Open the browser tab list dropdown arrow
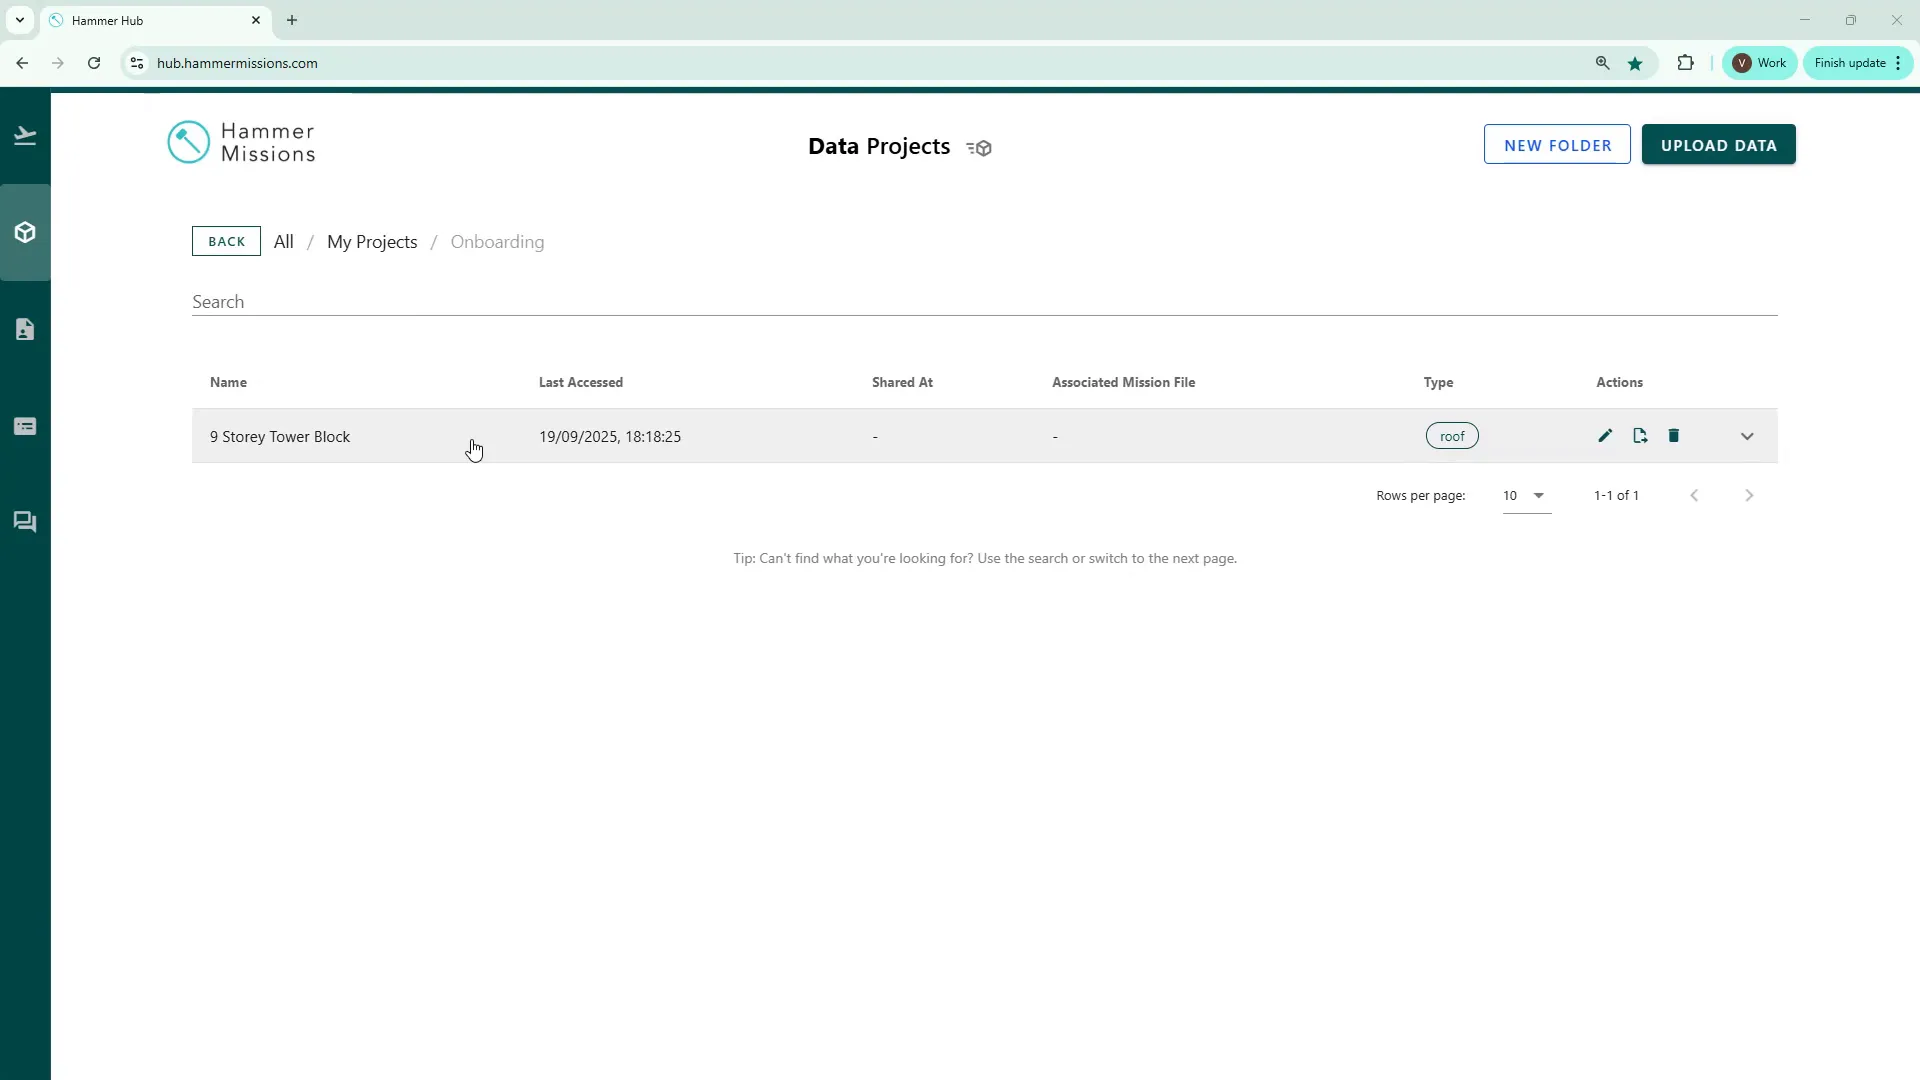Screen dimensions: 1920x1080 point(19,20)
